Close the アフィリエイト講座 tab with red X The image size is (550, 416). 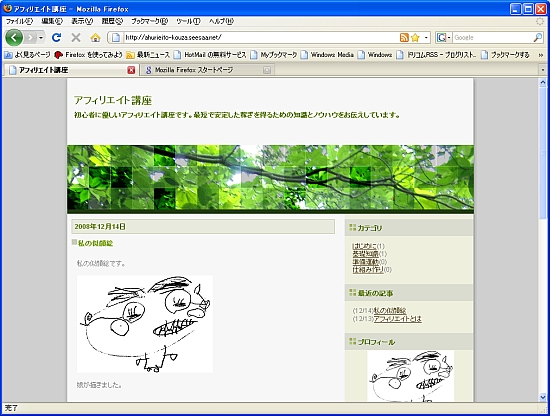[131, 70]
